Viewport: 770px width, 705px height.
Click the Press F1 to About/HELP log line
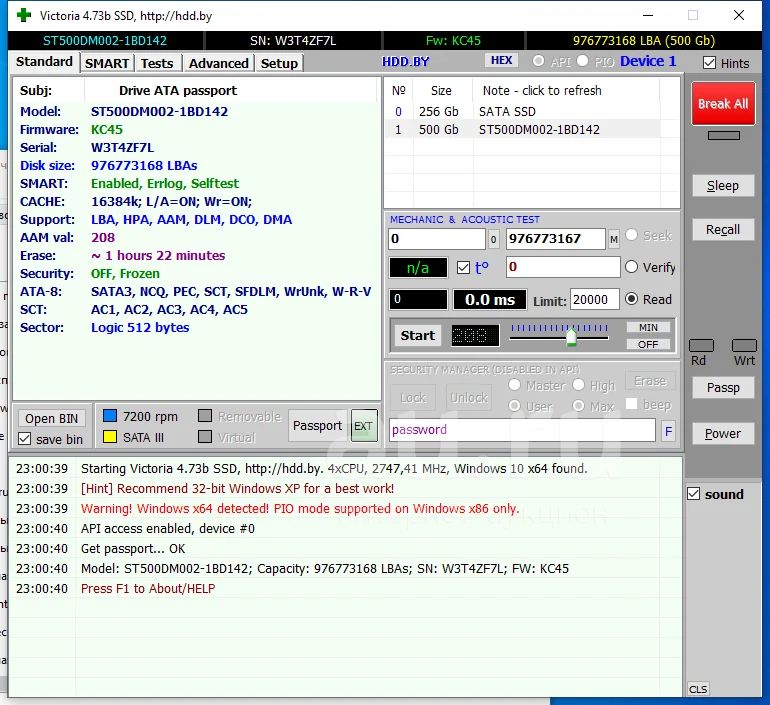148,588
